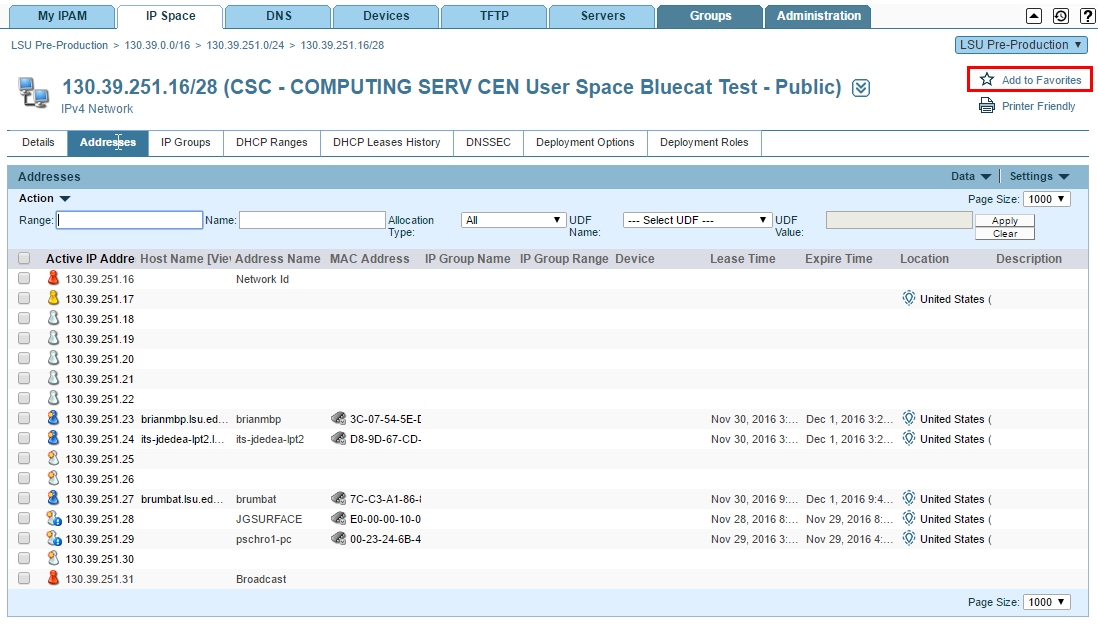Click red status icon for 130.39.251.31 Broadcast
The height and width of the screenshot is (636, 1098).
click(x=53, y=578)
